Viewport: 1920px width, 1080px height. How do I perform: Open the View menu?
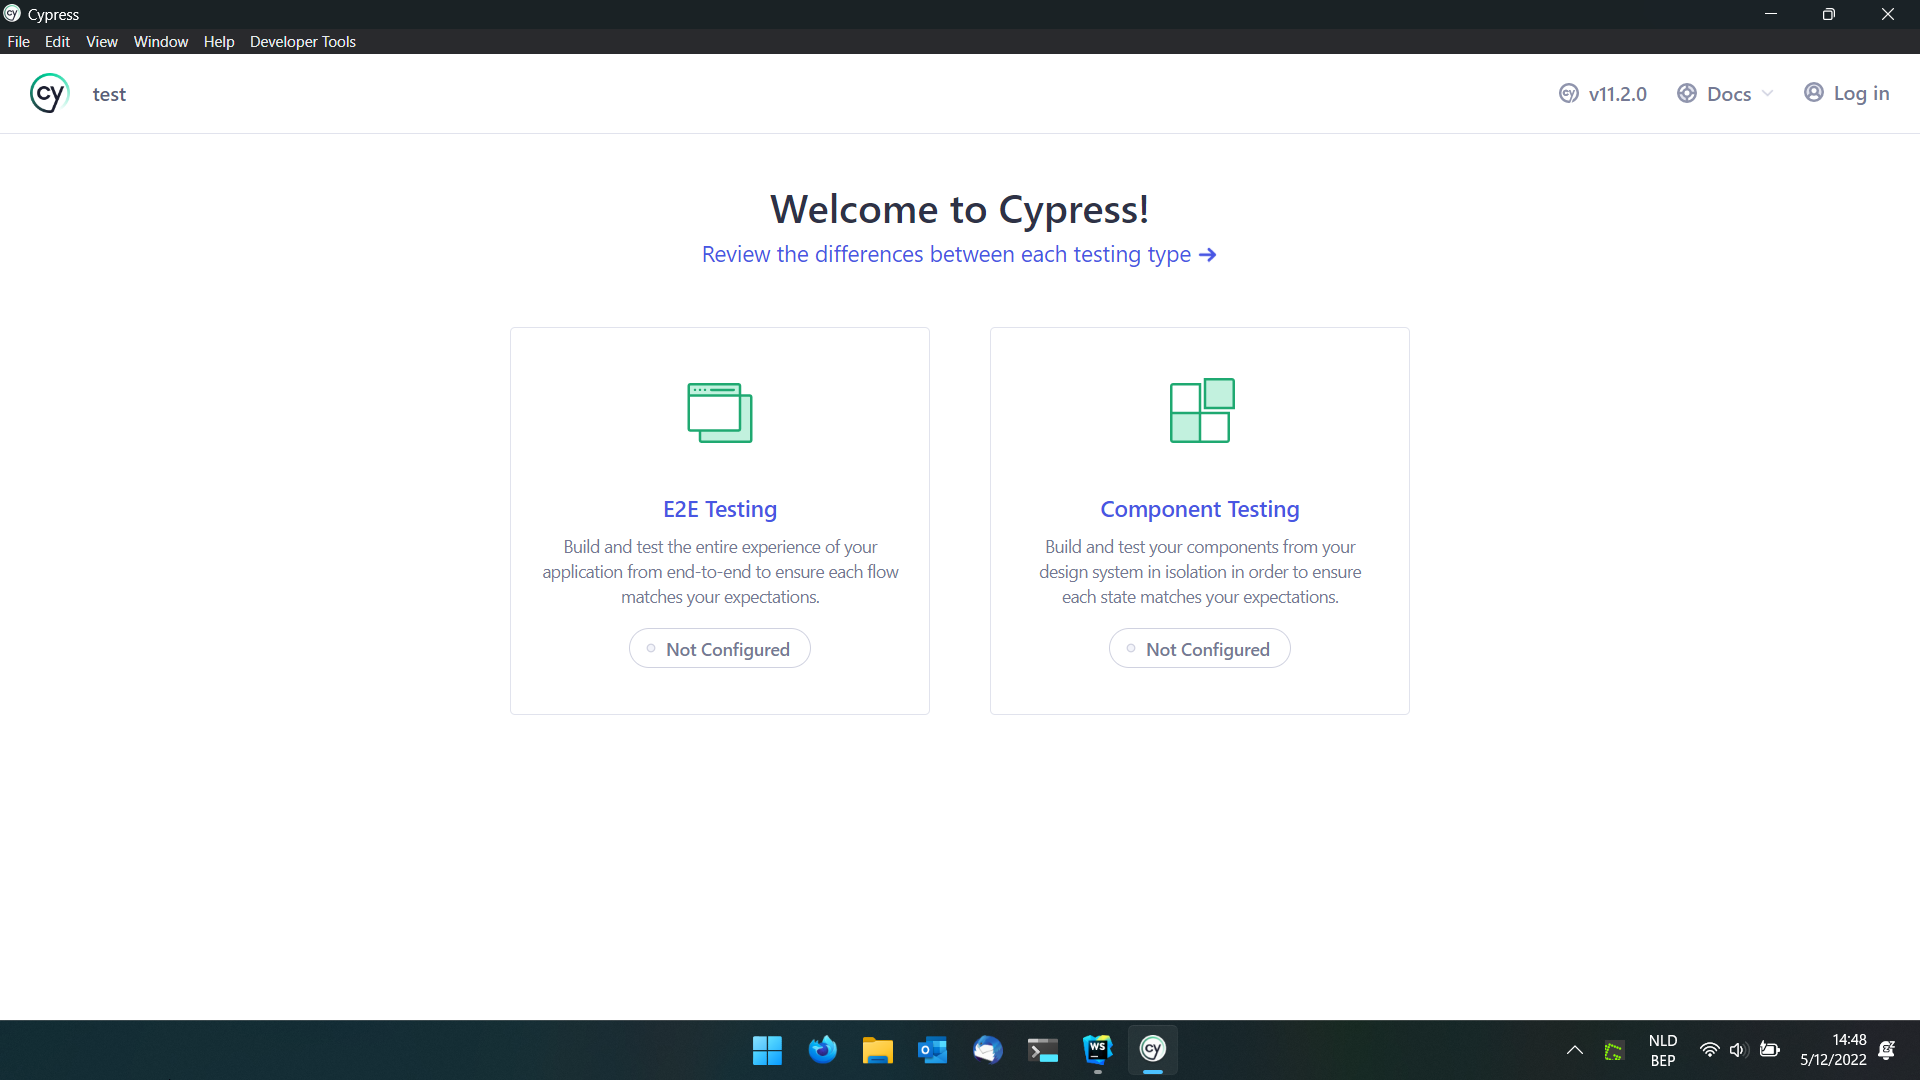click(101, 41)
